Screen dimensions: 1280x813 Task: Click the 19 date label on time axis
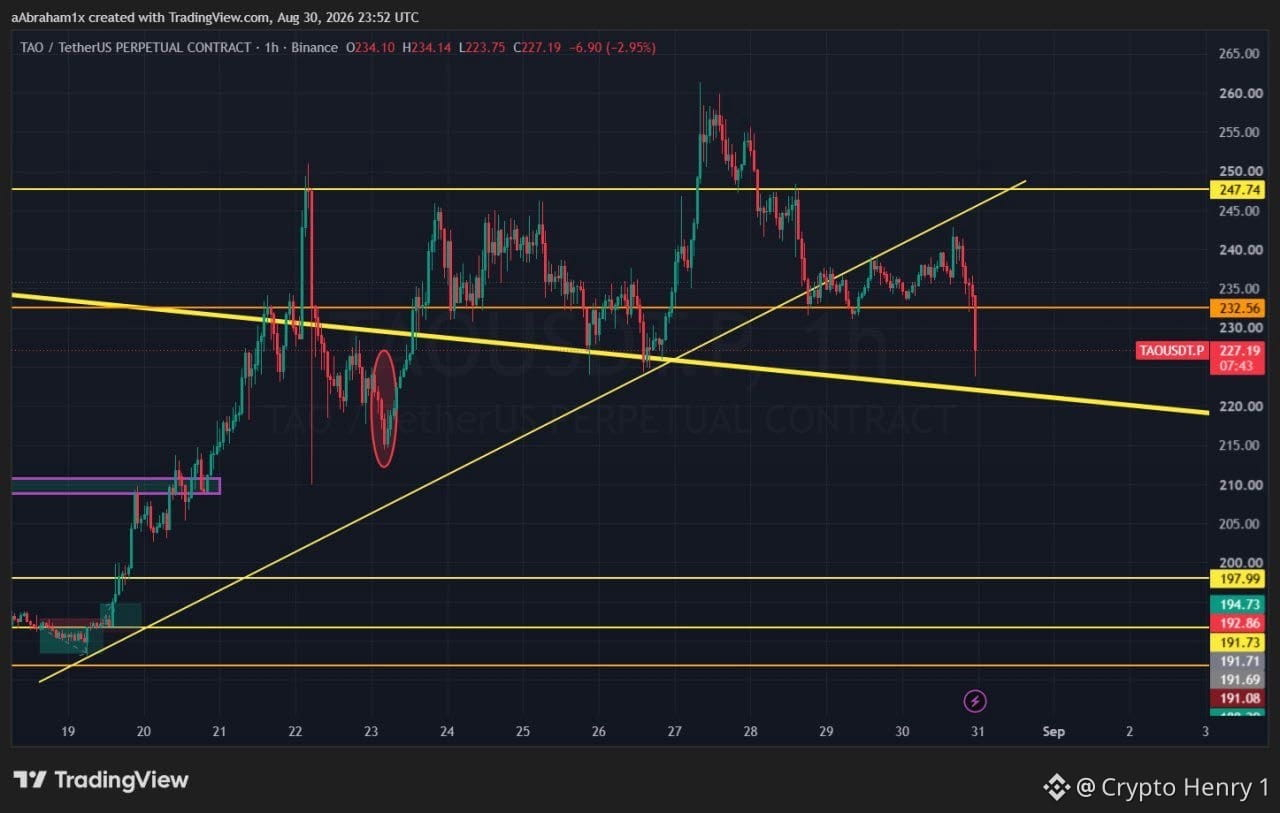(68, 732)
